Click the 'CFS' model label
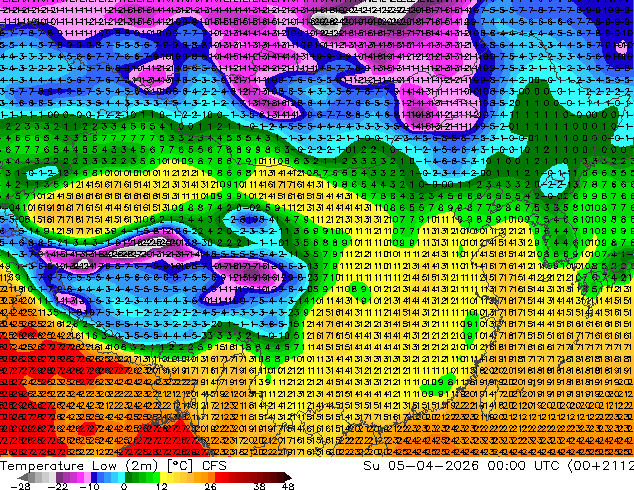The image size is (634, 490). [214, 466]
